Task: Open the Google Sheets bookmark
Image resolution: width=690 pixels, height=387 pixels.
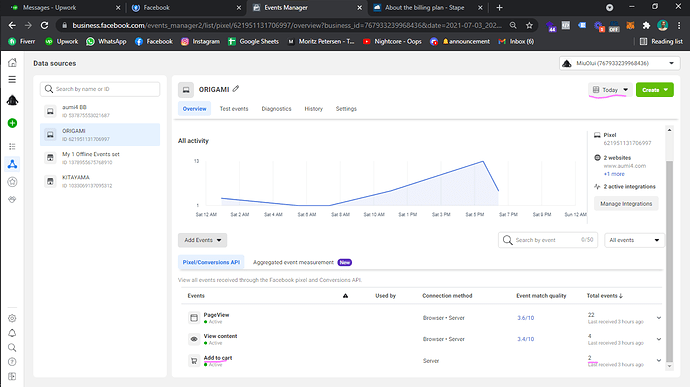Action: point(253,41)
